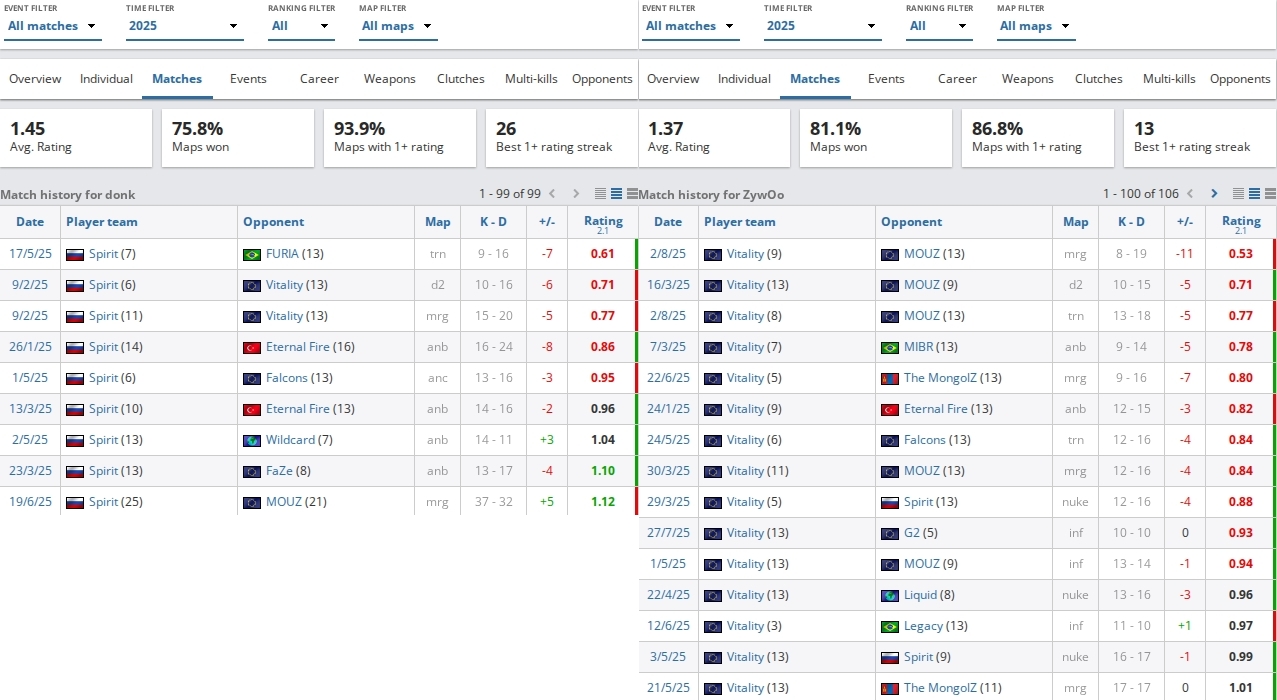Open Map Filter dropdown on ZywOo page

click(x=1036, y=26)
